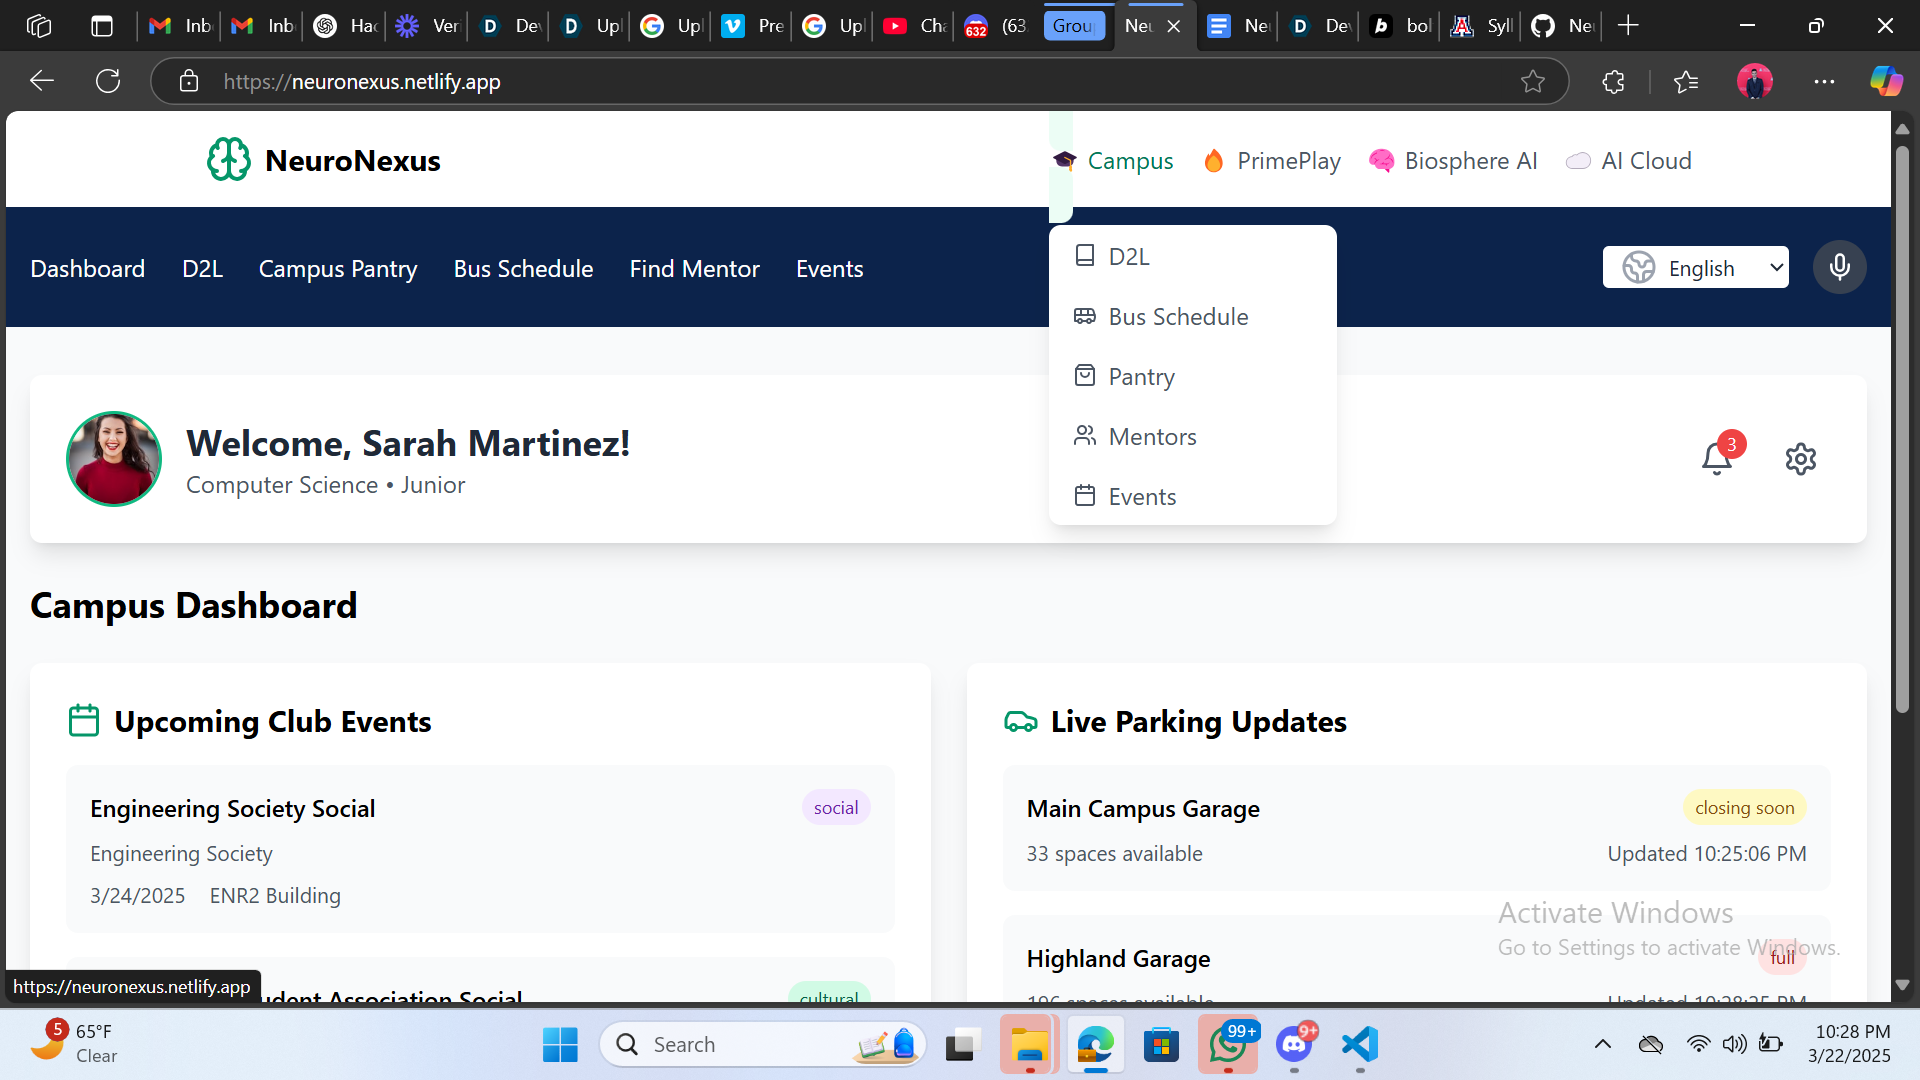Image resolution: width=1920 pixels, height=1080 pixels.
Task: Click Sarah Martinez profile picture
Action: [114, 459]
